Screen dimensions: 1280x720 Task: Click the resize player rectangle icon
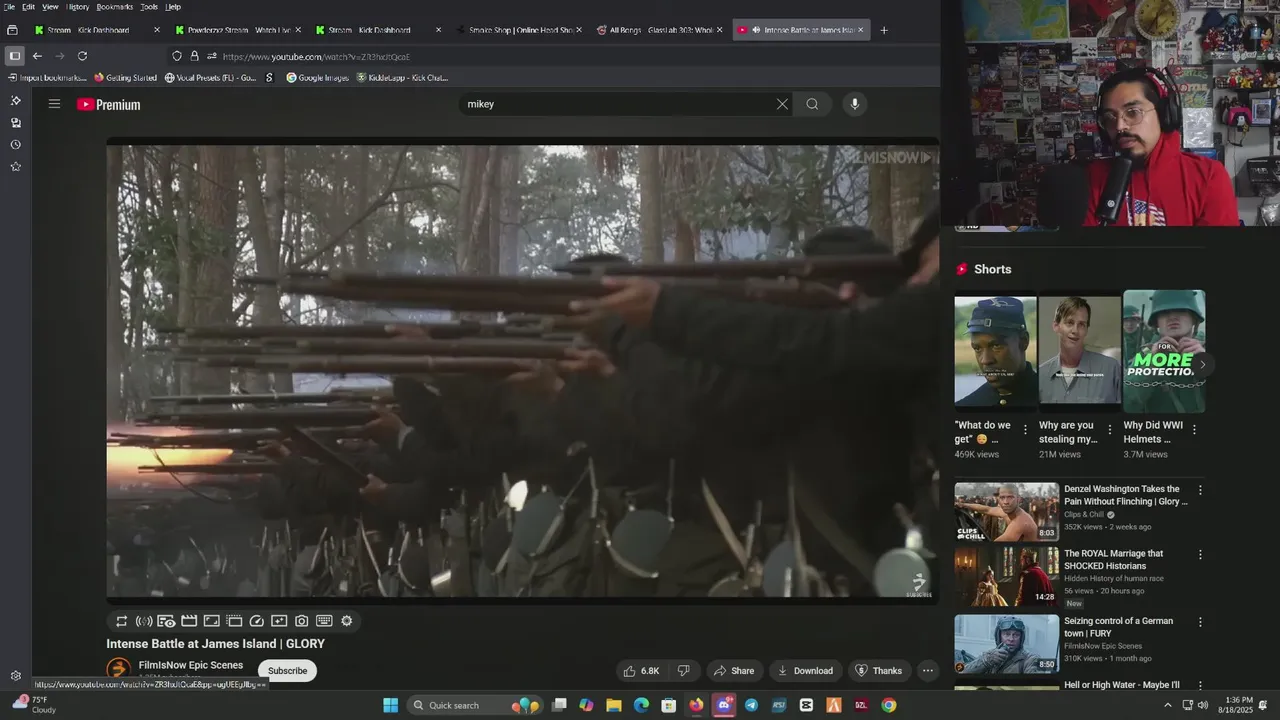tap(211, 621)
